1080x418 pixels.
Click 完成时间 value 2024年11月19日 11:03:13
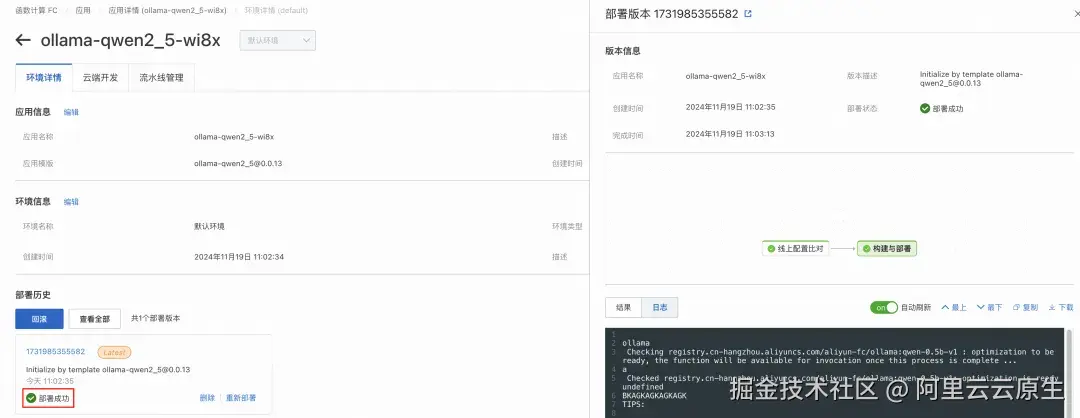tap(730, 134)
